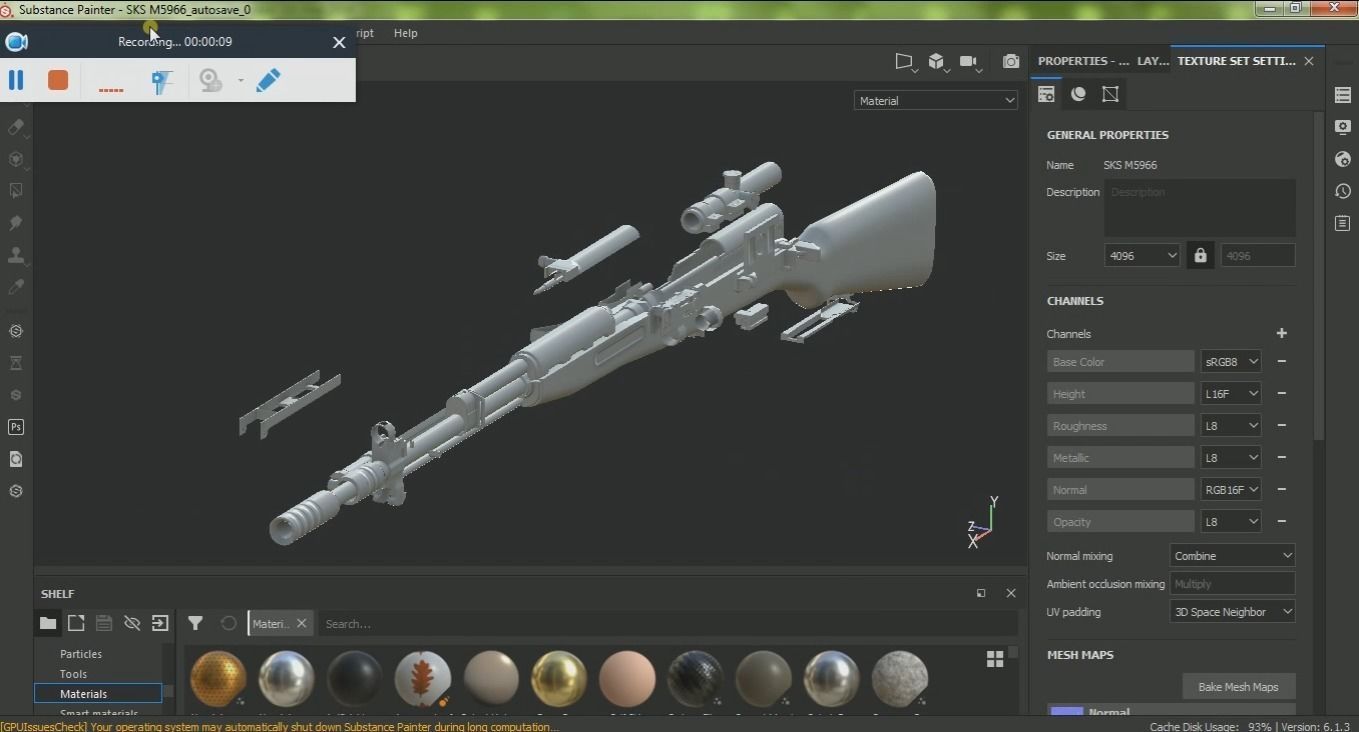Open Normal RGB16F format dropdown
The height and width of the screenshot is (732, 1359).
(x=1230, y=489)
